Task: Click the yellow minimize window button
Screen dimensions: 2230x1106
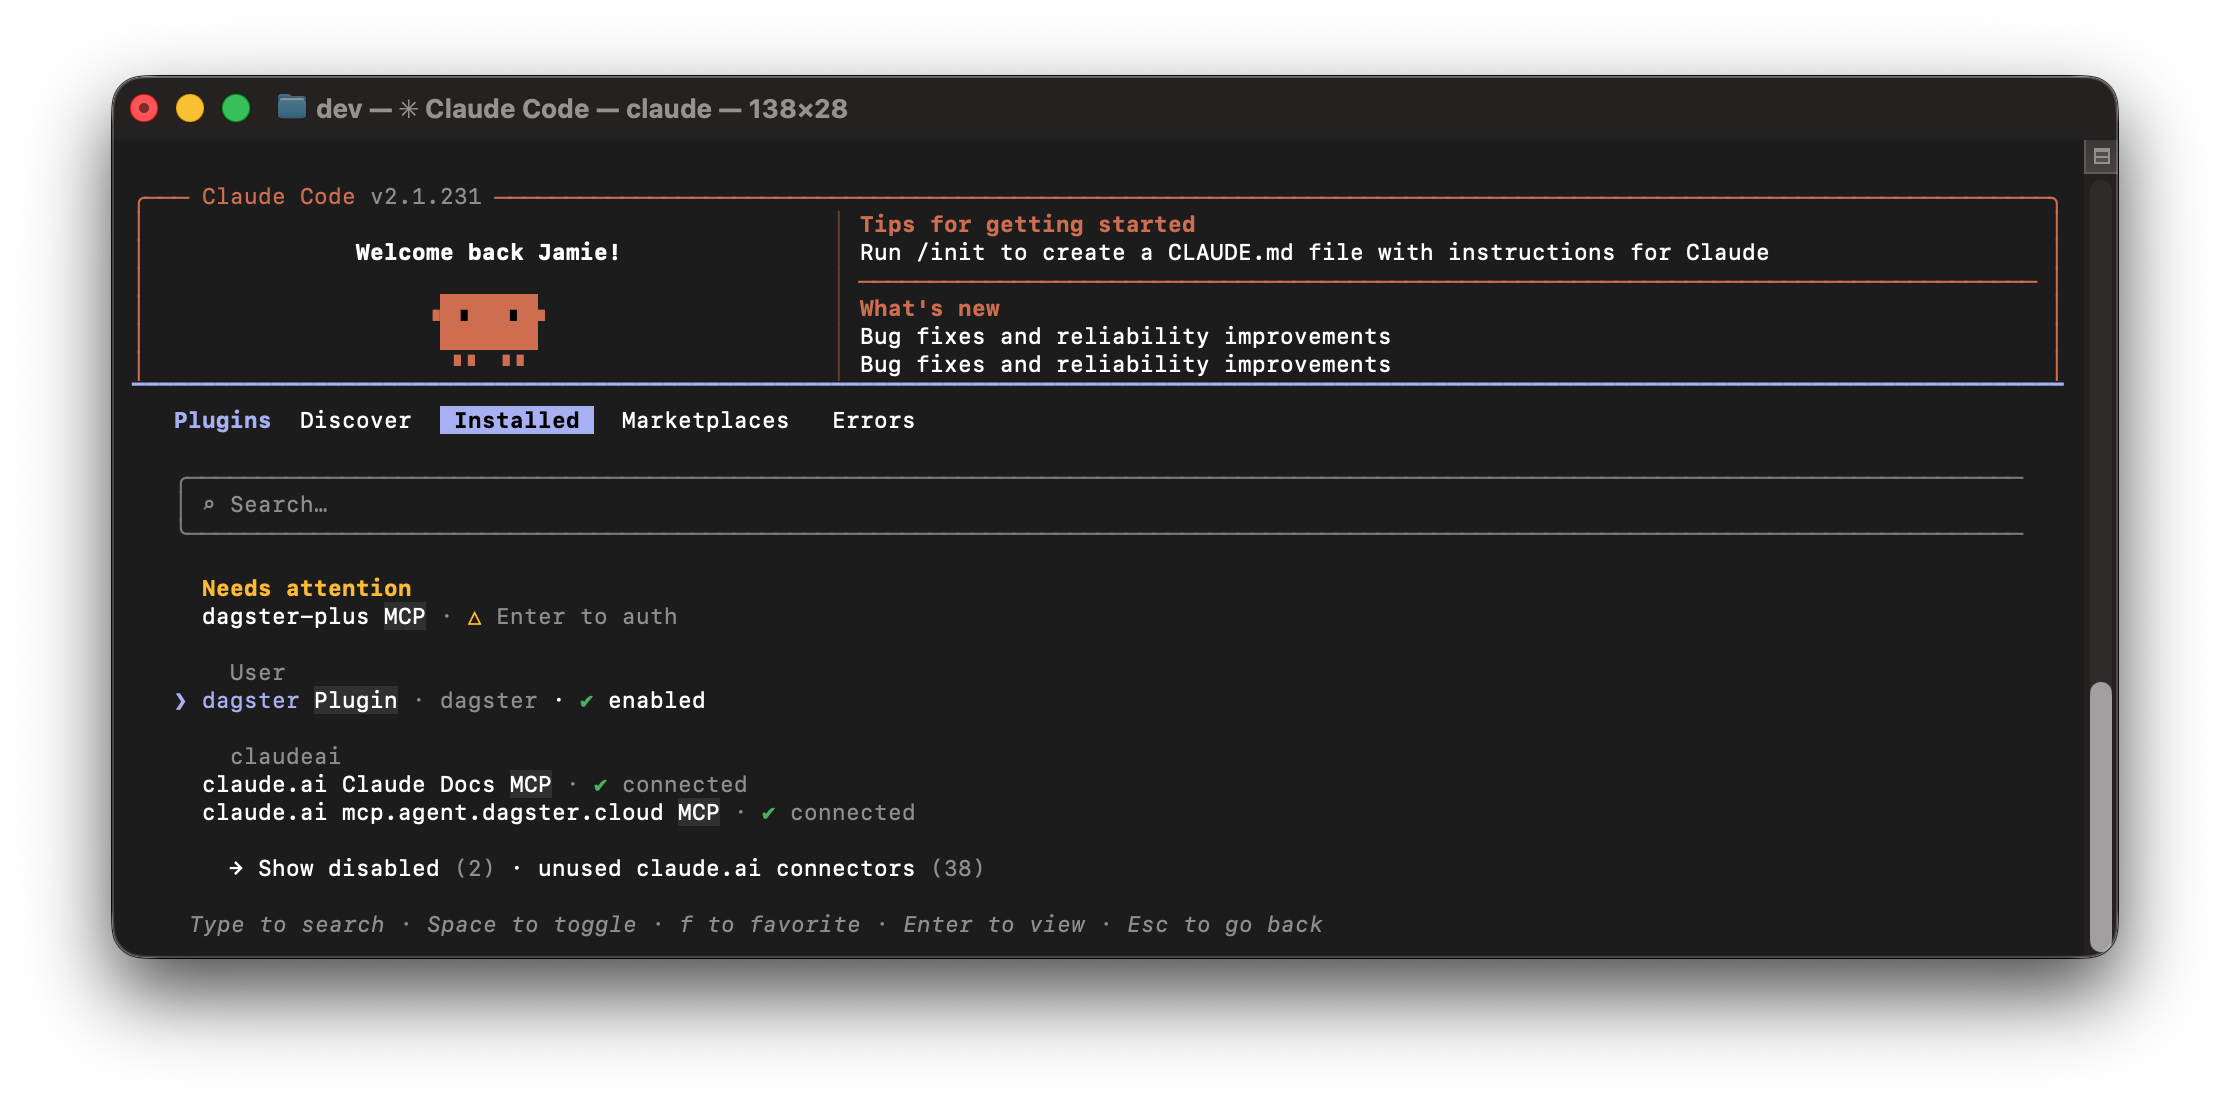Action: click(190, 108)
